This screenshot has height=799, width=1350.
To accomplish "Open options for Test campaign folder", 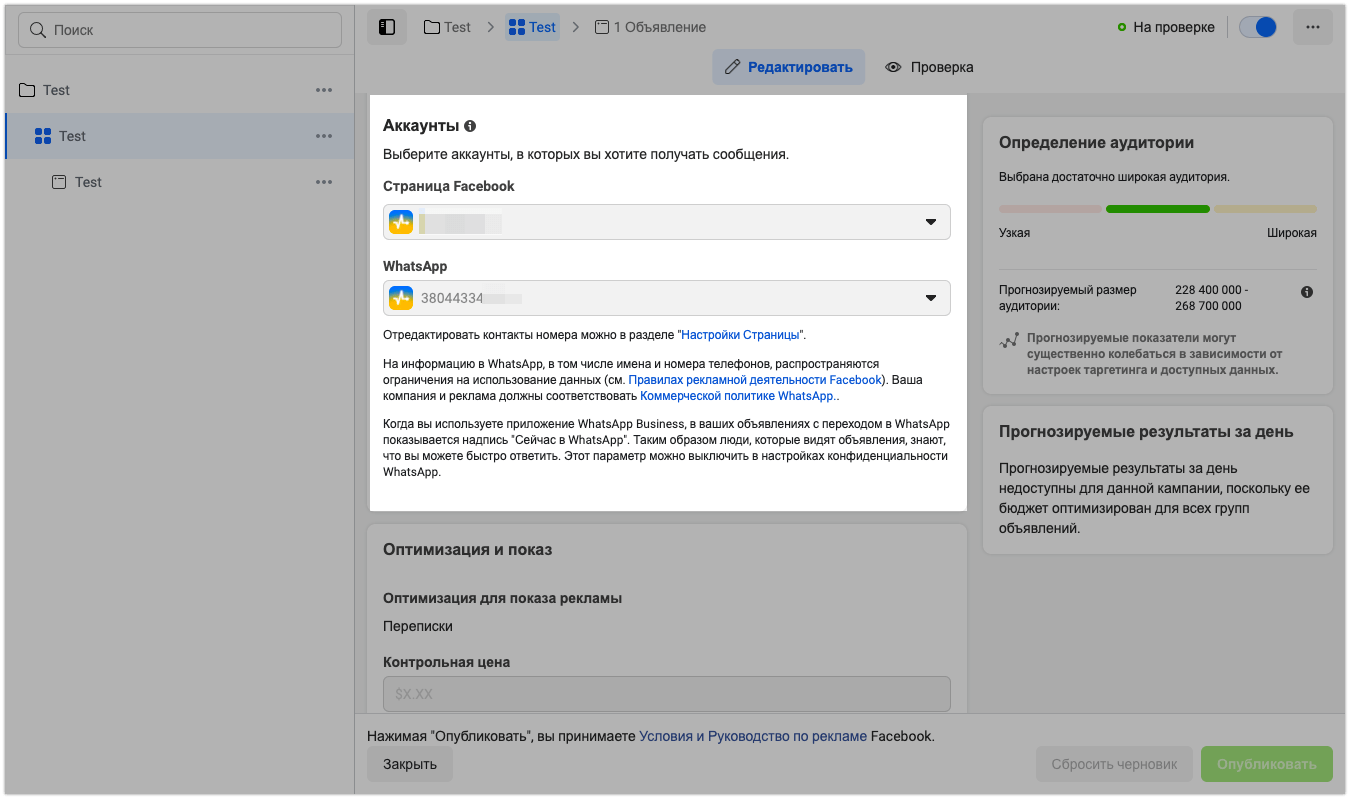I will click(324, 90).
